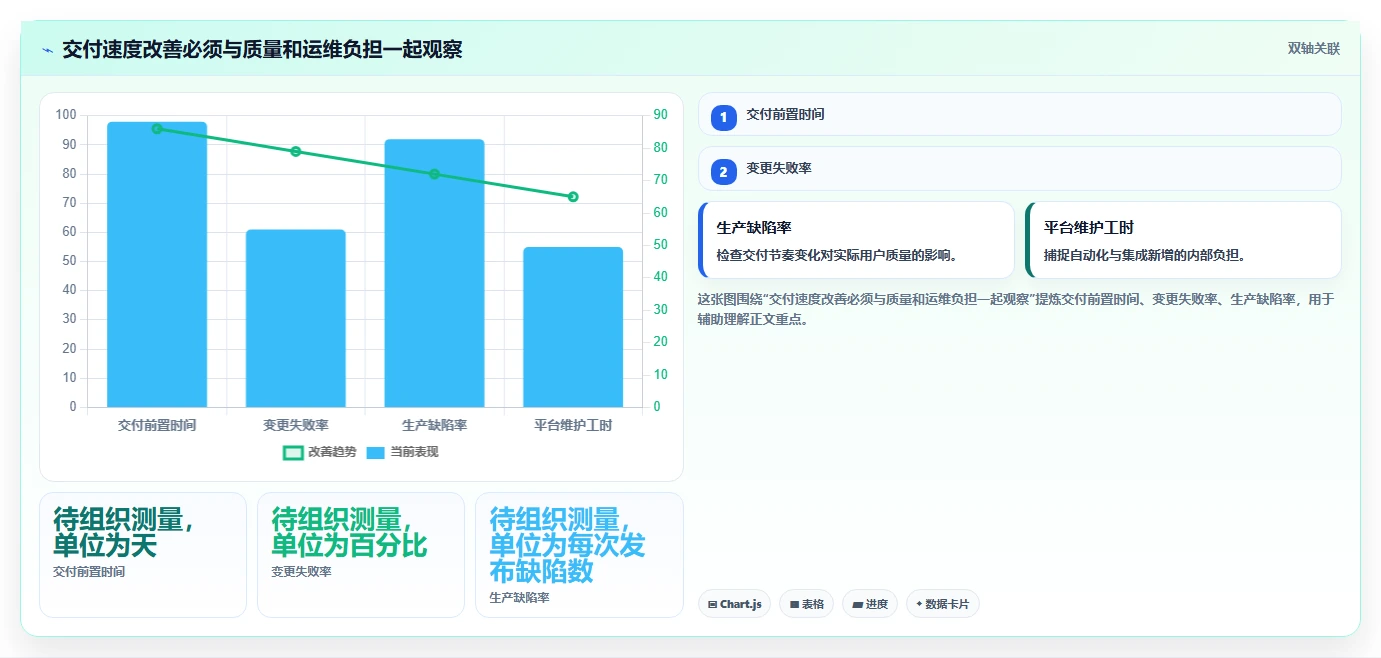The image size is (1381, 658).
Task: Click the 生产缺陷率 blue bar
Action: pyautogui.click(x=434, y=273)
